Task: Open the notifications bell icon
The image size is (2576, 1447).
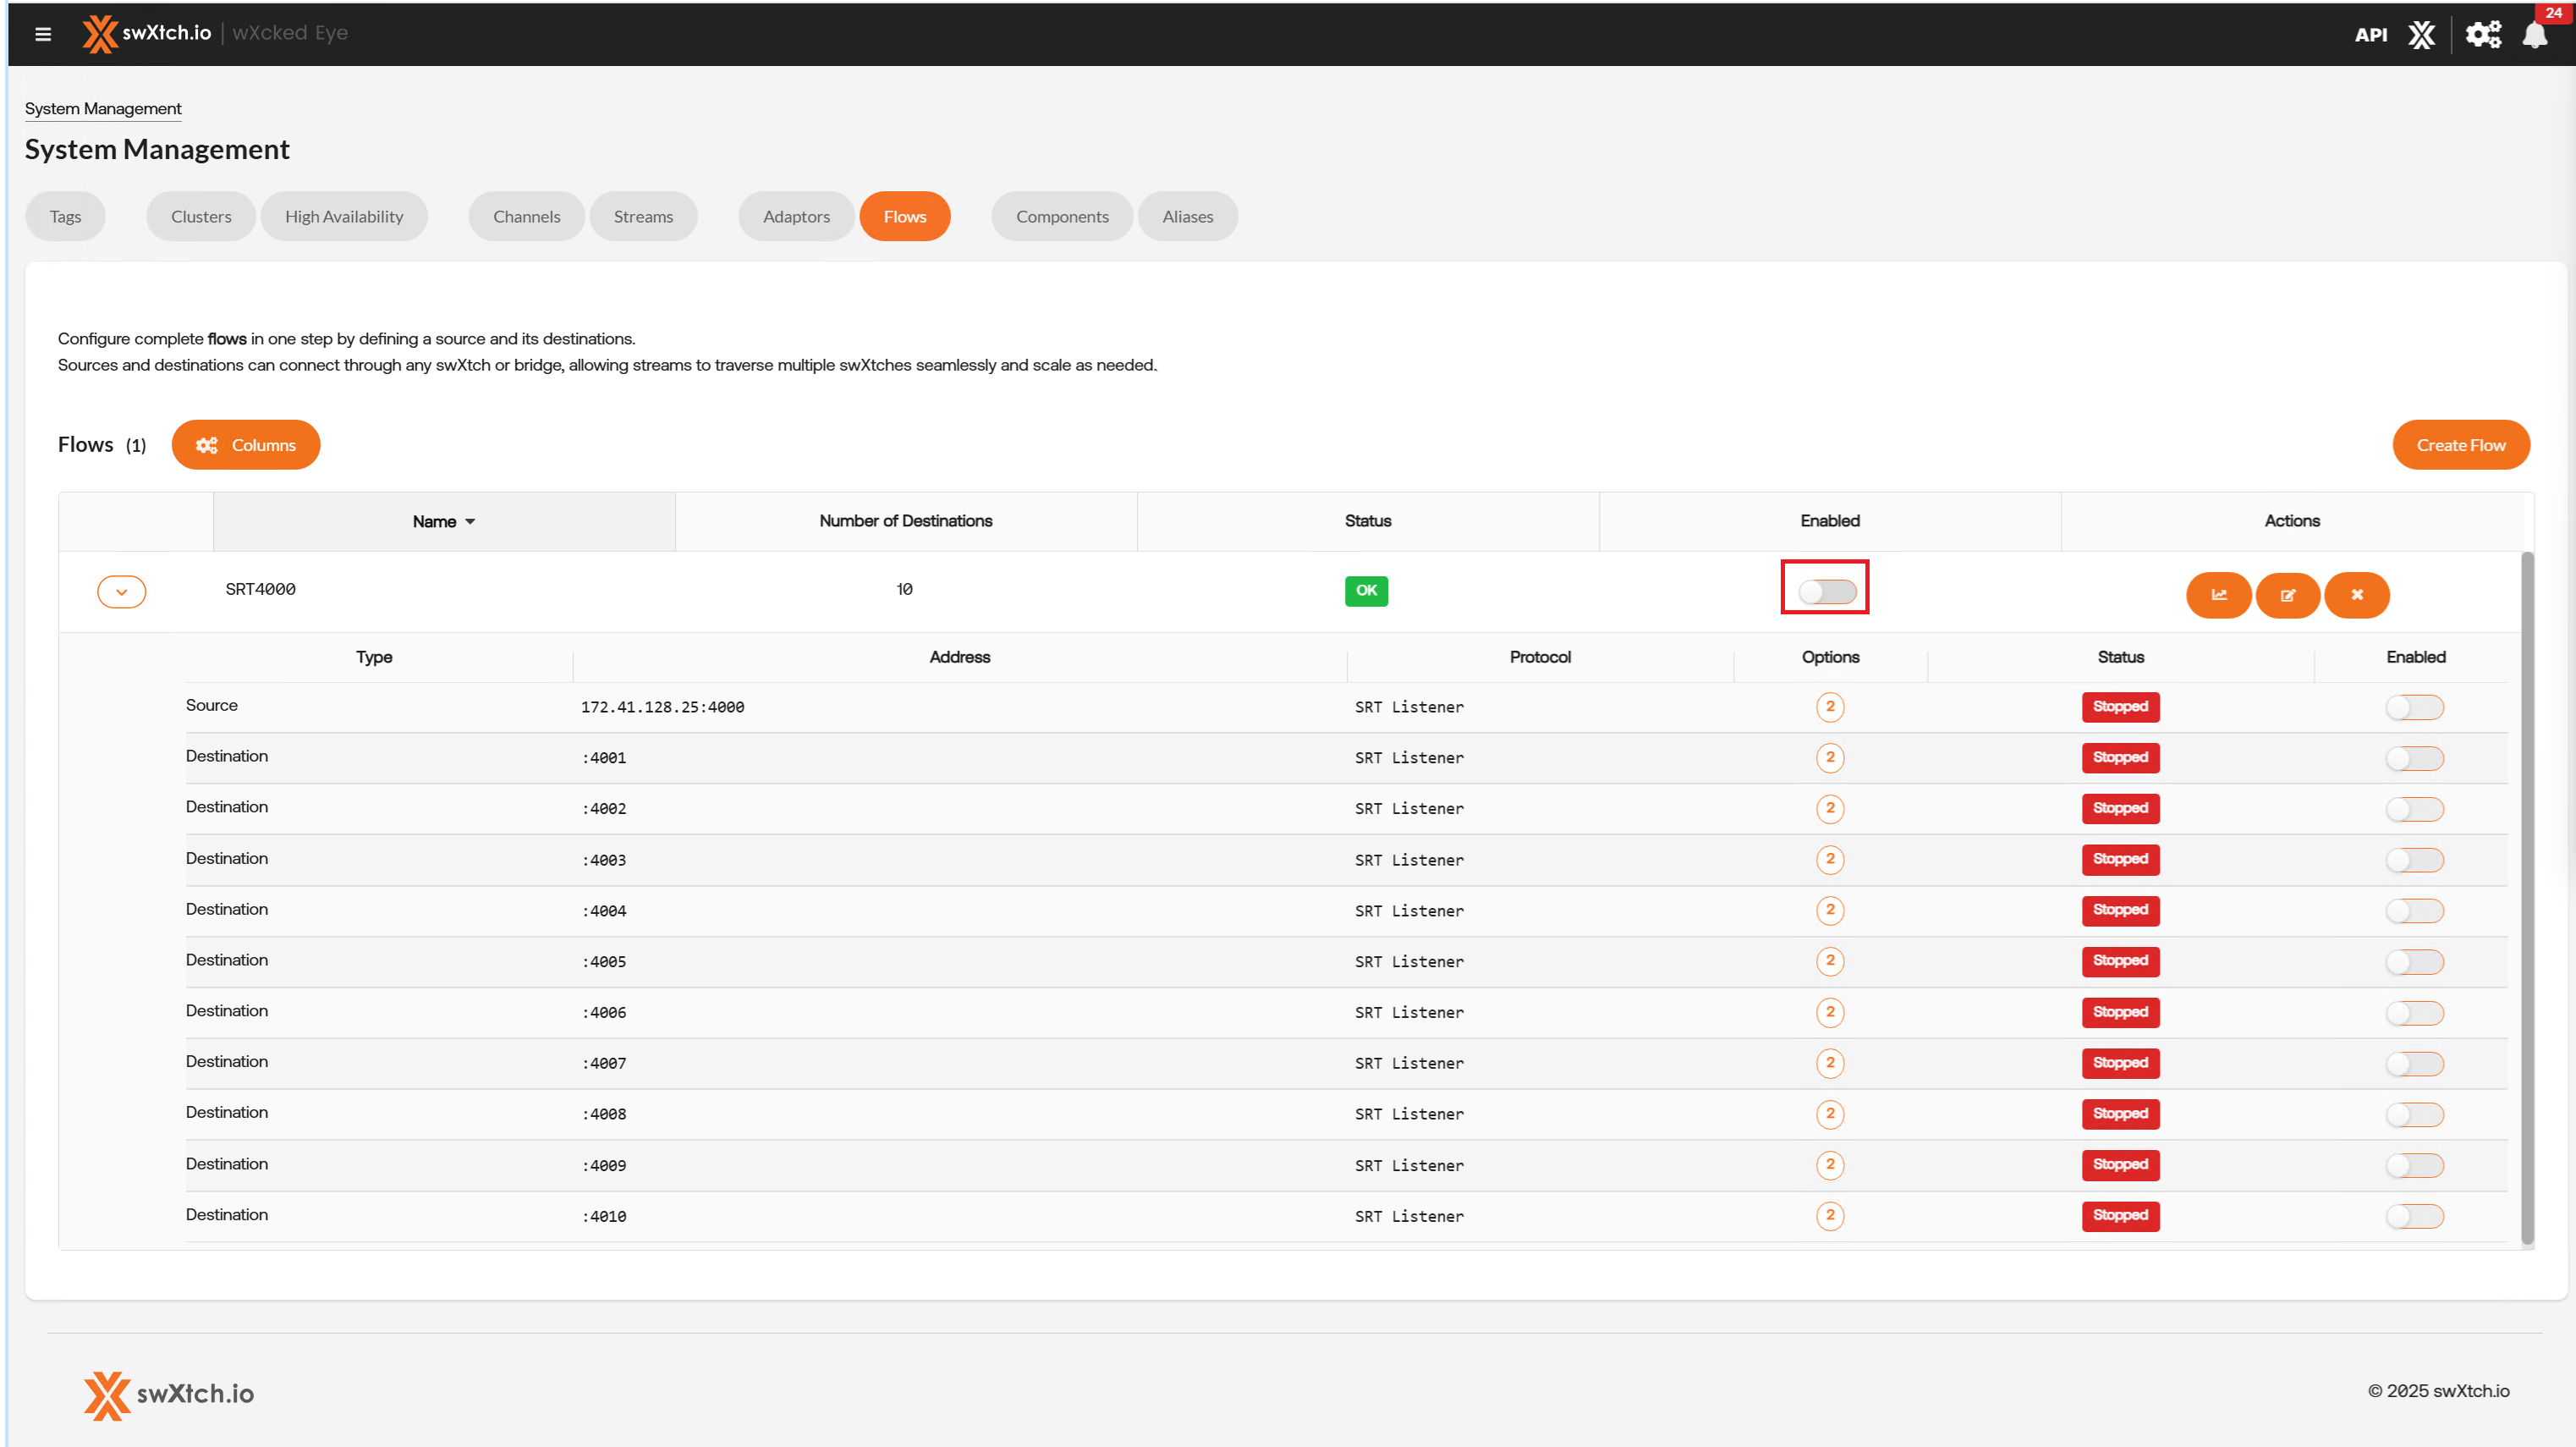Action: tap(2534, 35)
